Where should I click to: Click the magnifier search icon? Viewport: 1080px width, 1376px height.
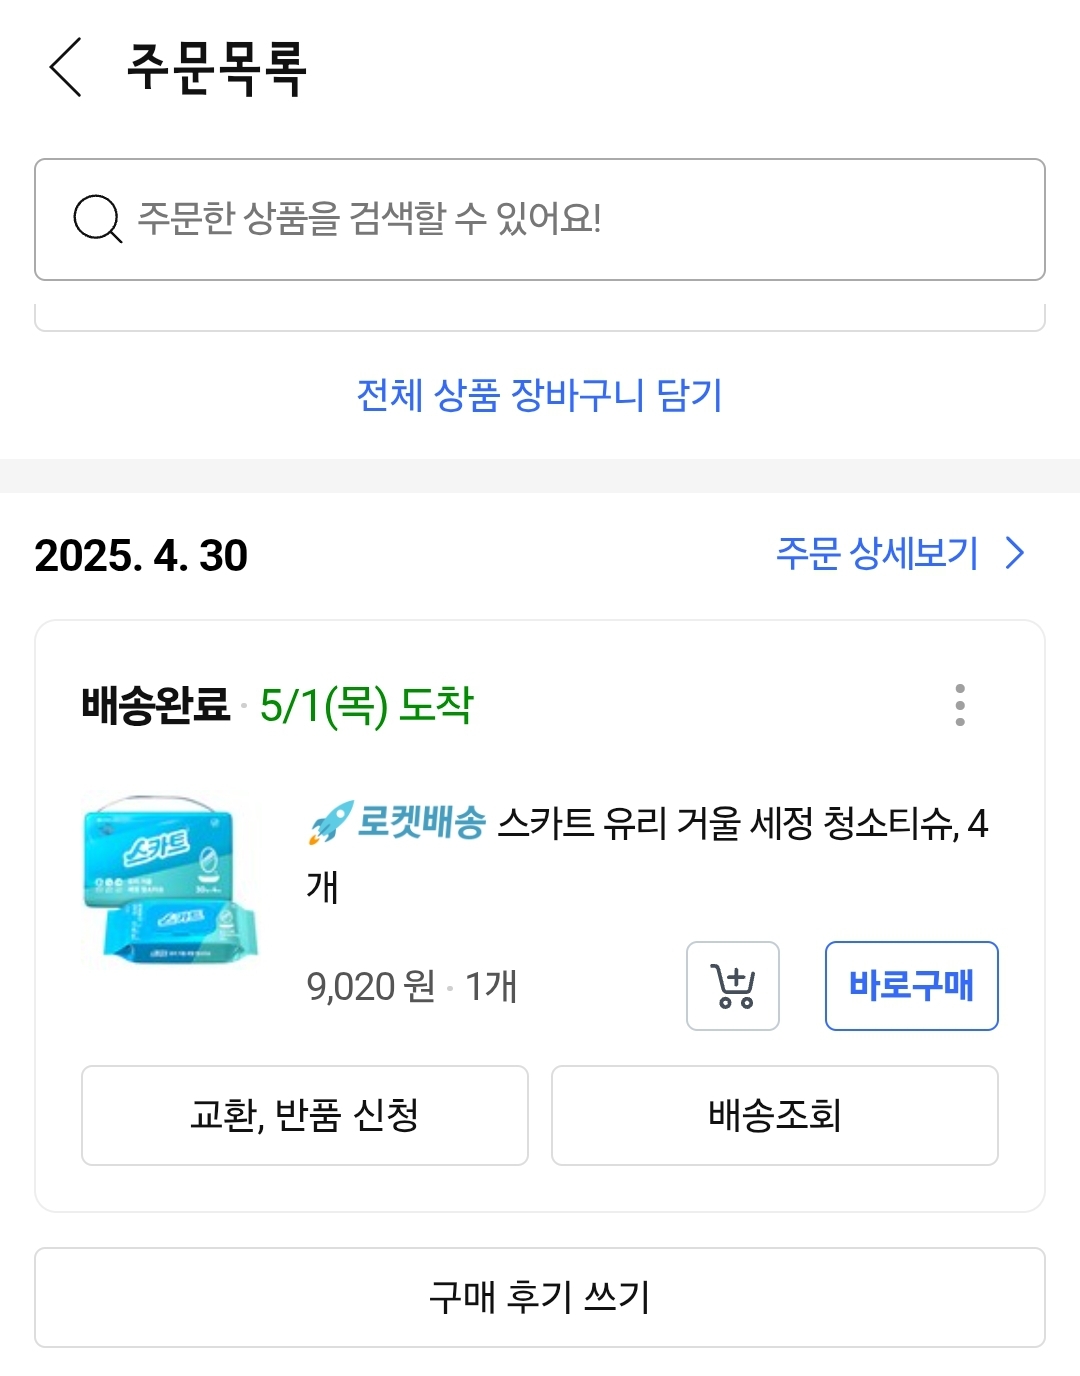coord(97,218)
